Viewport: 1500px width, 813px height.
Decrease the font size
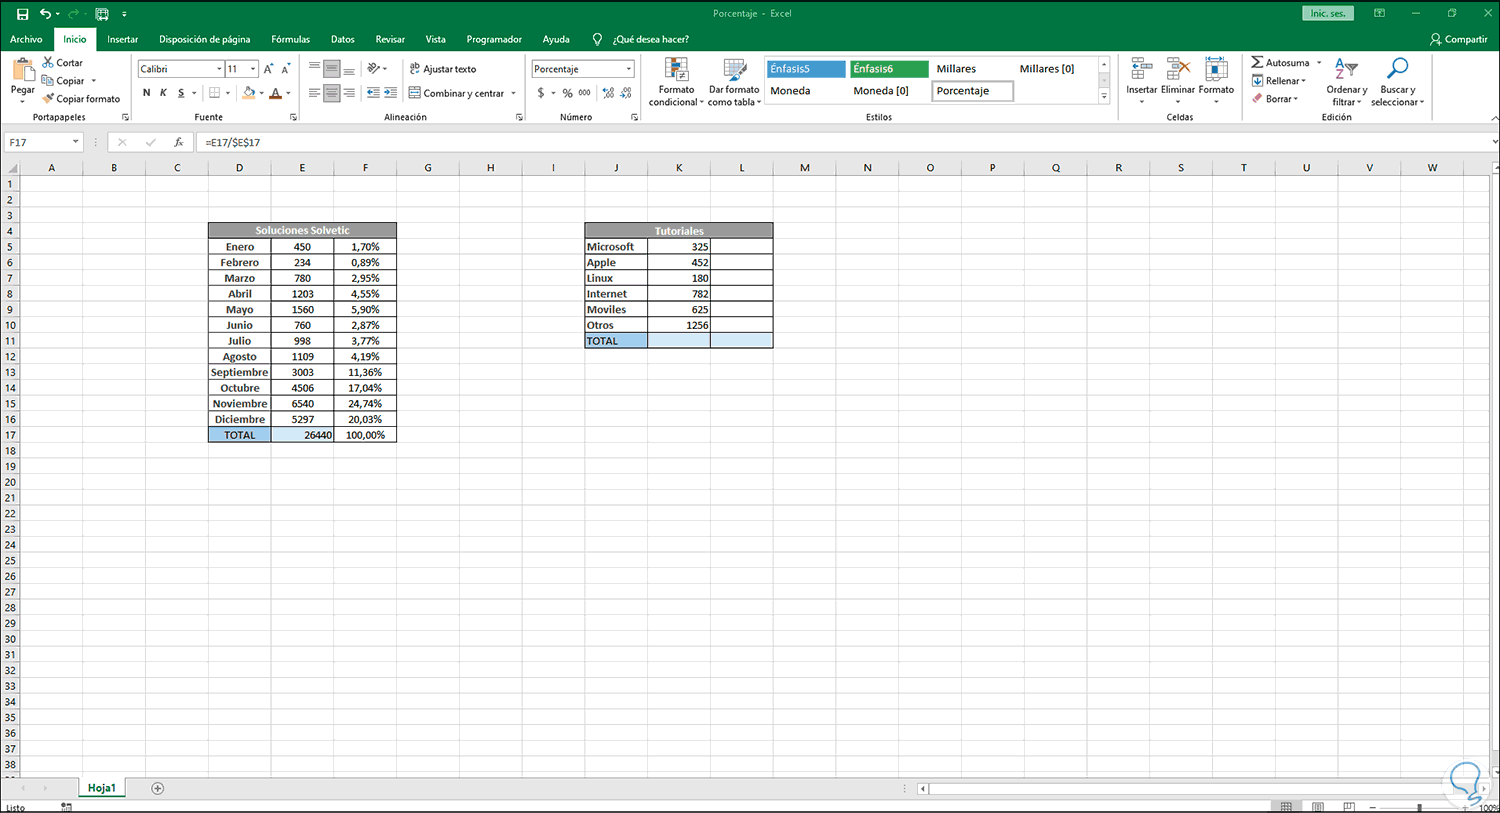pos(285,69)
